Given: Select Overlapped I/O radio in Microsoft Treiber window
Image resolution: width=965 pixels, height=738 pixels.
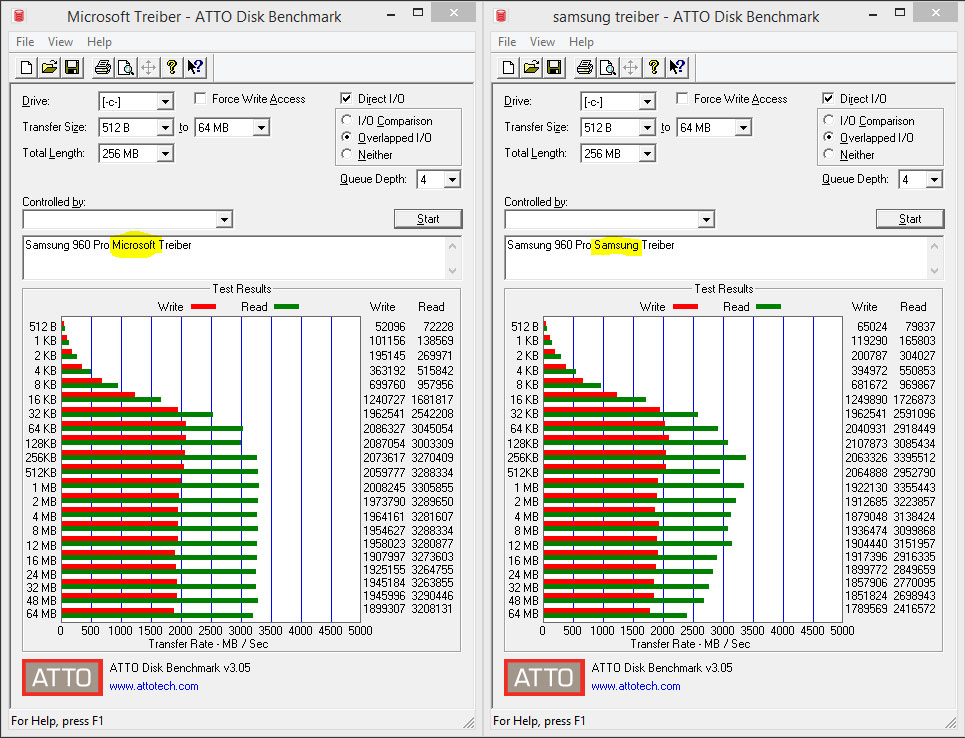Looking at the screenshot, I should pos(346,137).
